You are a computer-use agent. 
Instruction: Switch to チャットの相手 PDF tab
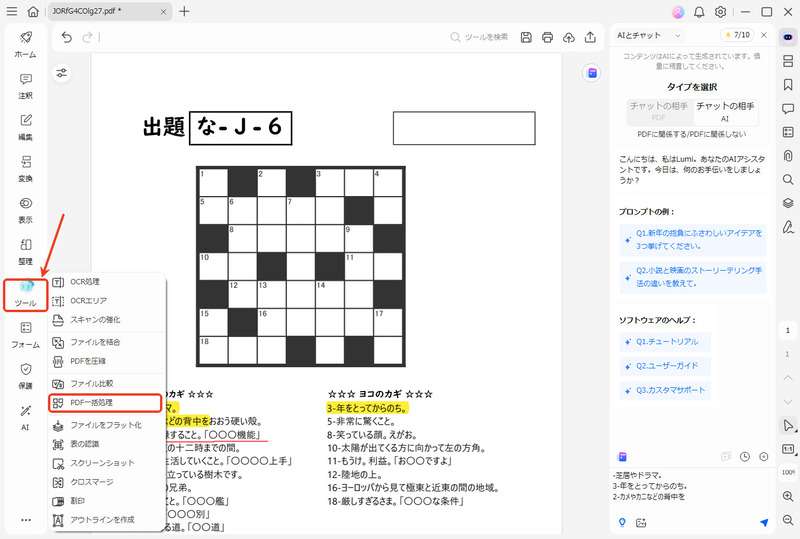659,111
